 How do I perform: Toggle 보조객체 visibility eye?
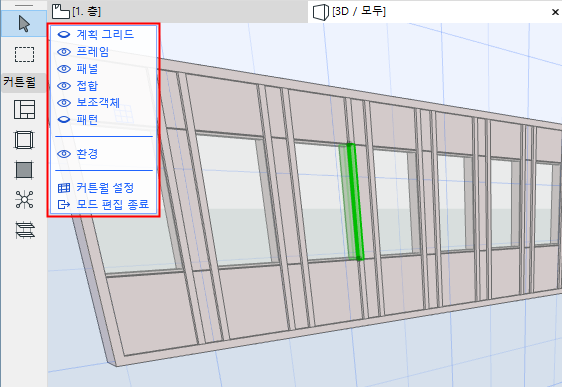(64, 102)
